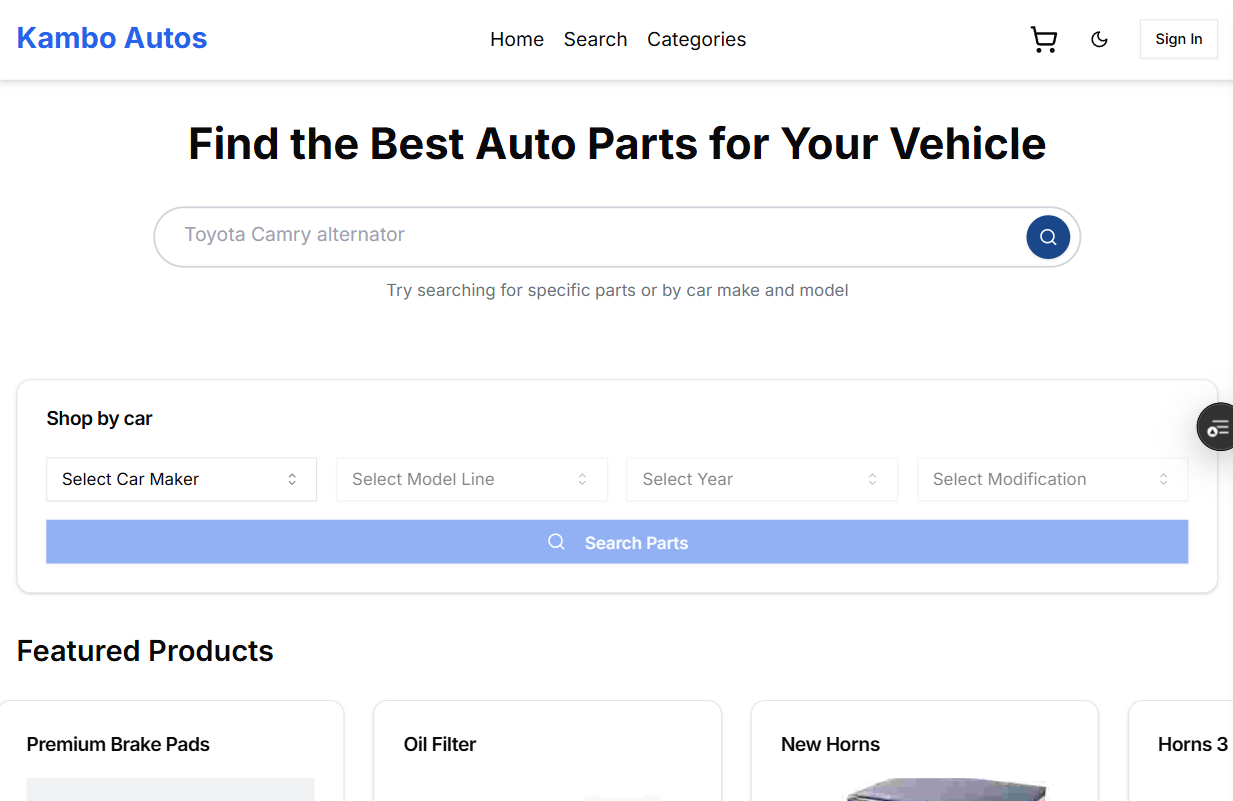Screen dimensions: 1233x801
Task: Focus the Toyota Camry alternator search field
Action: pos(590,236)
